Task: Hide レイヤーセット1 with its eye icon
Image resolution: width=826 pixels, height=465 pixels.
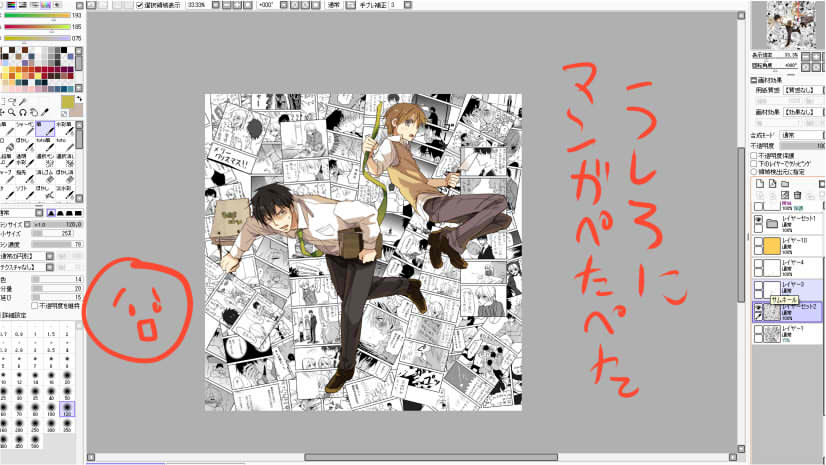Action: 758,220
